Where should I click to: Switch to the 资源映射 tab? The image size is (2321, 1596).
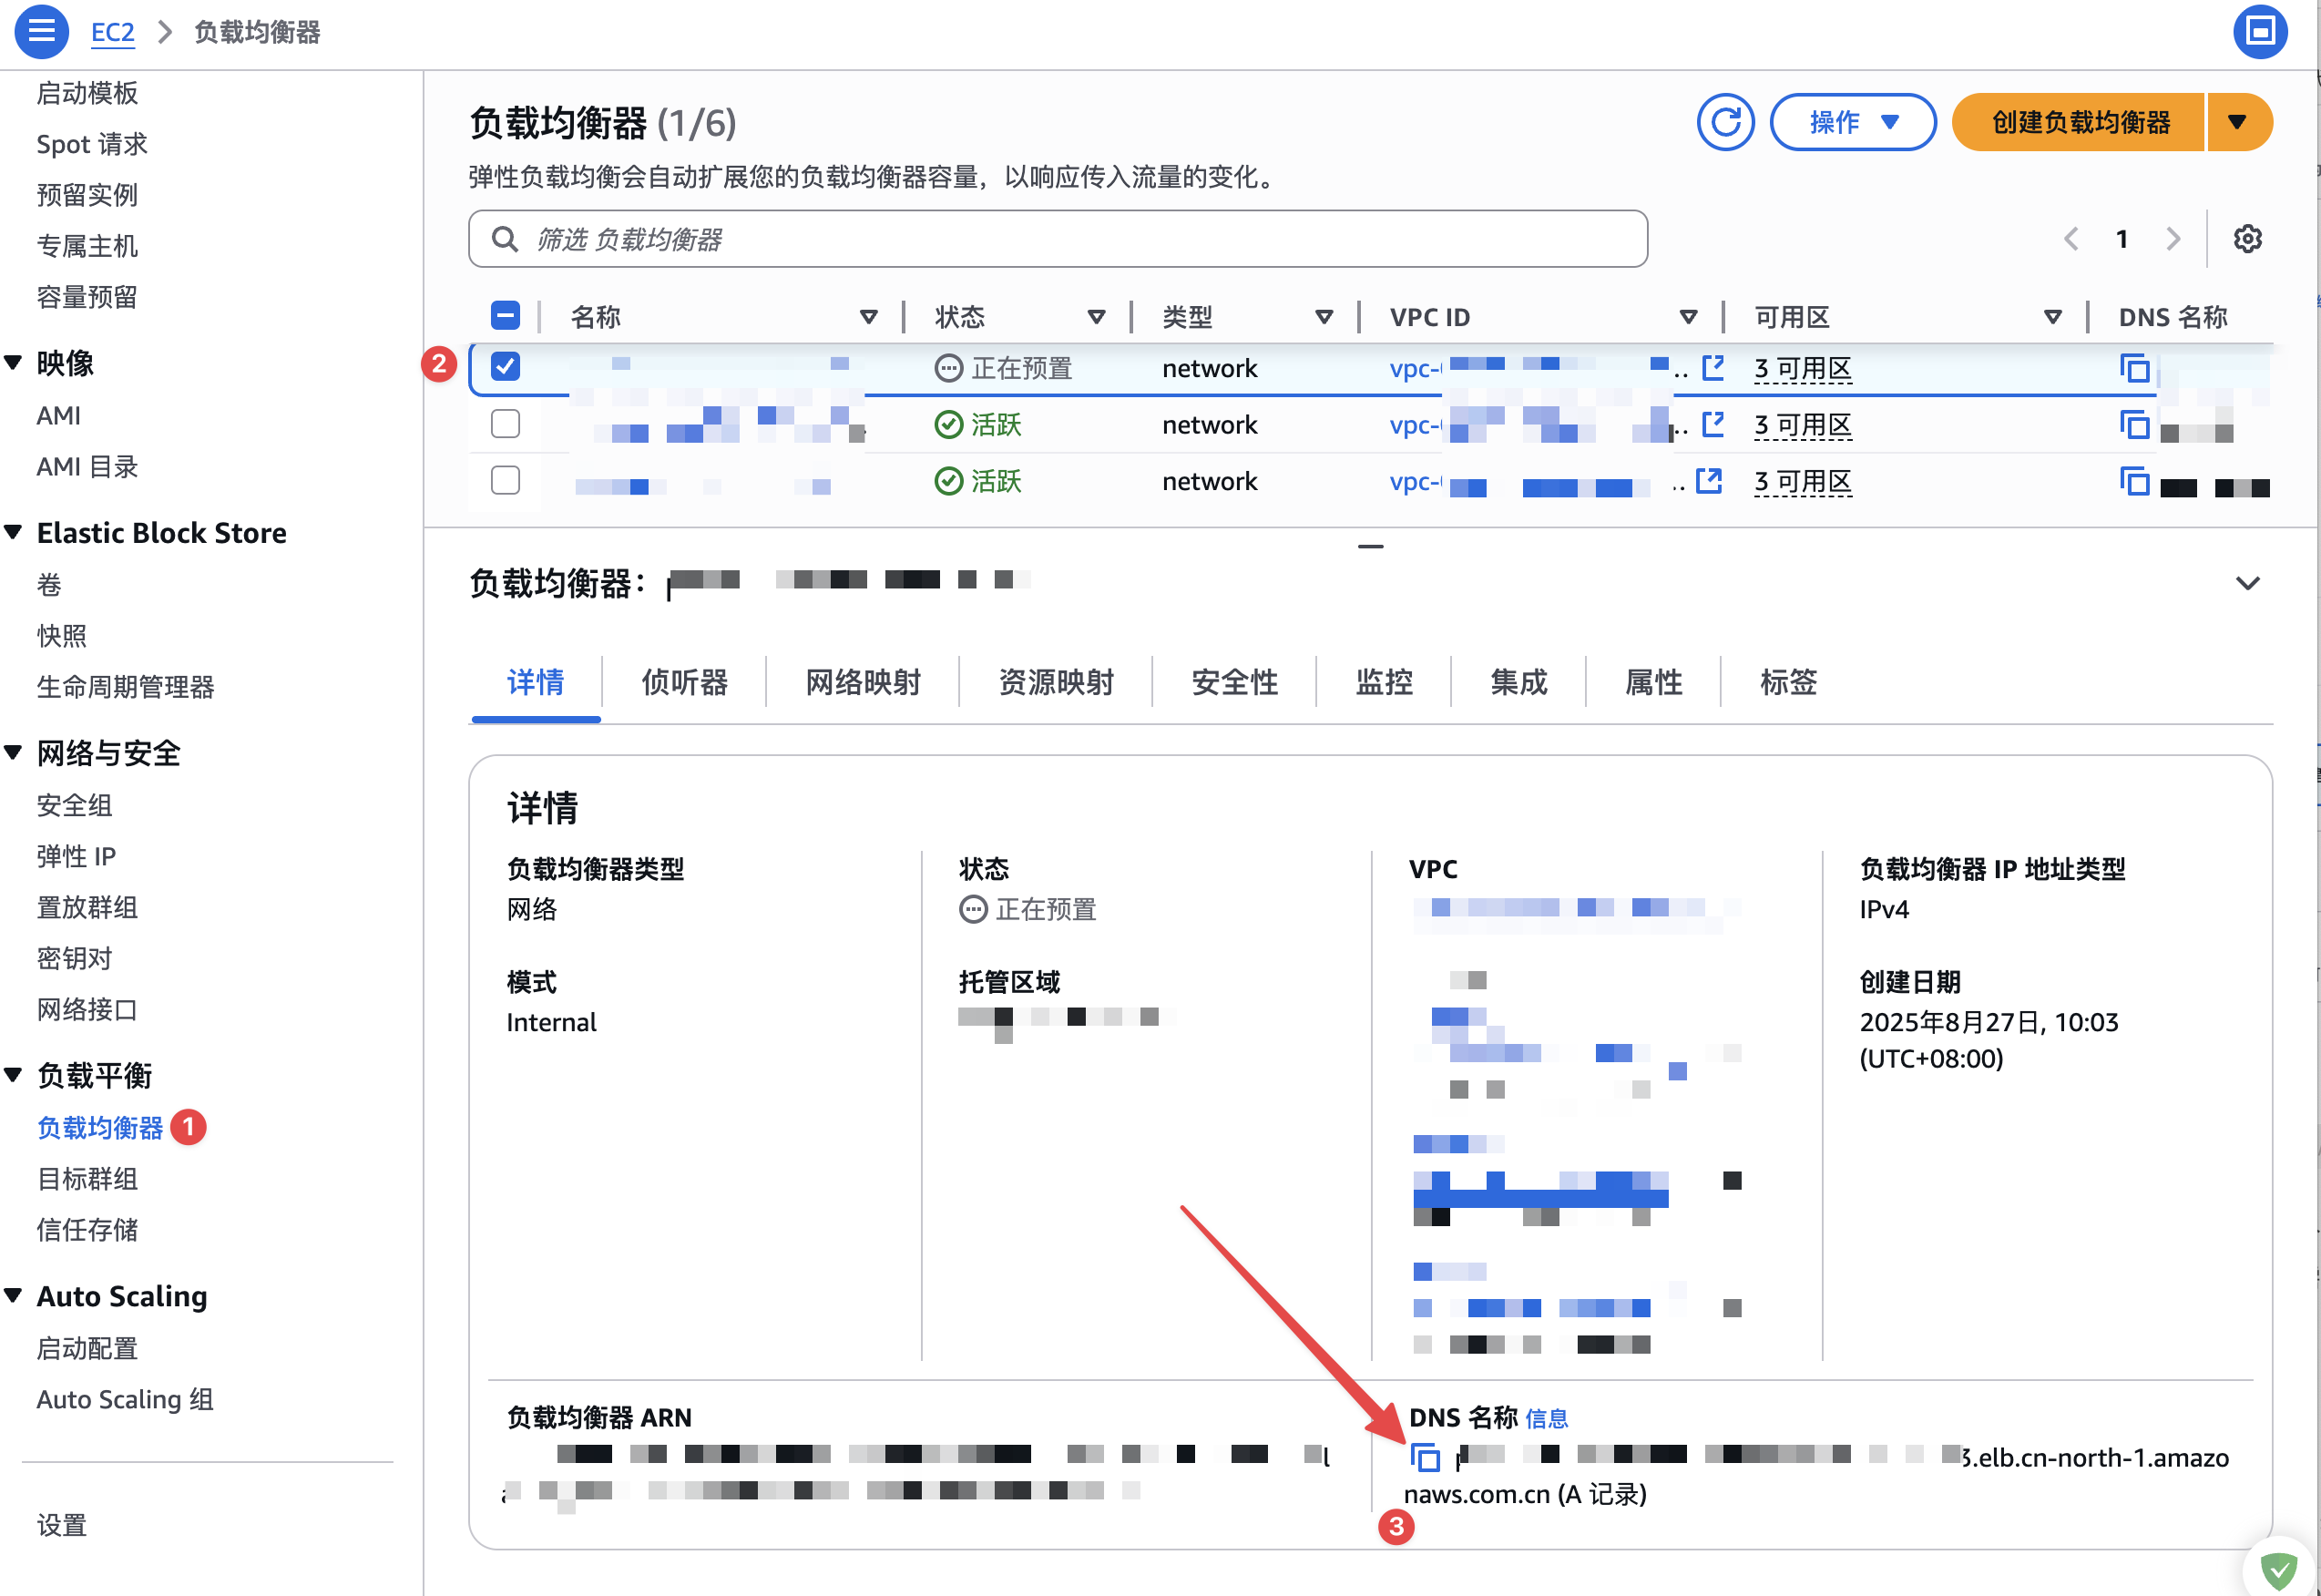1056,682
